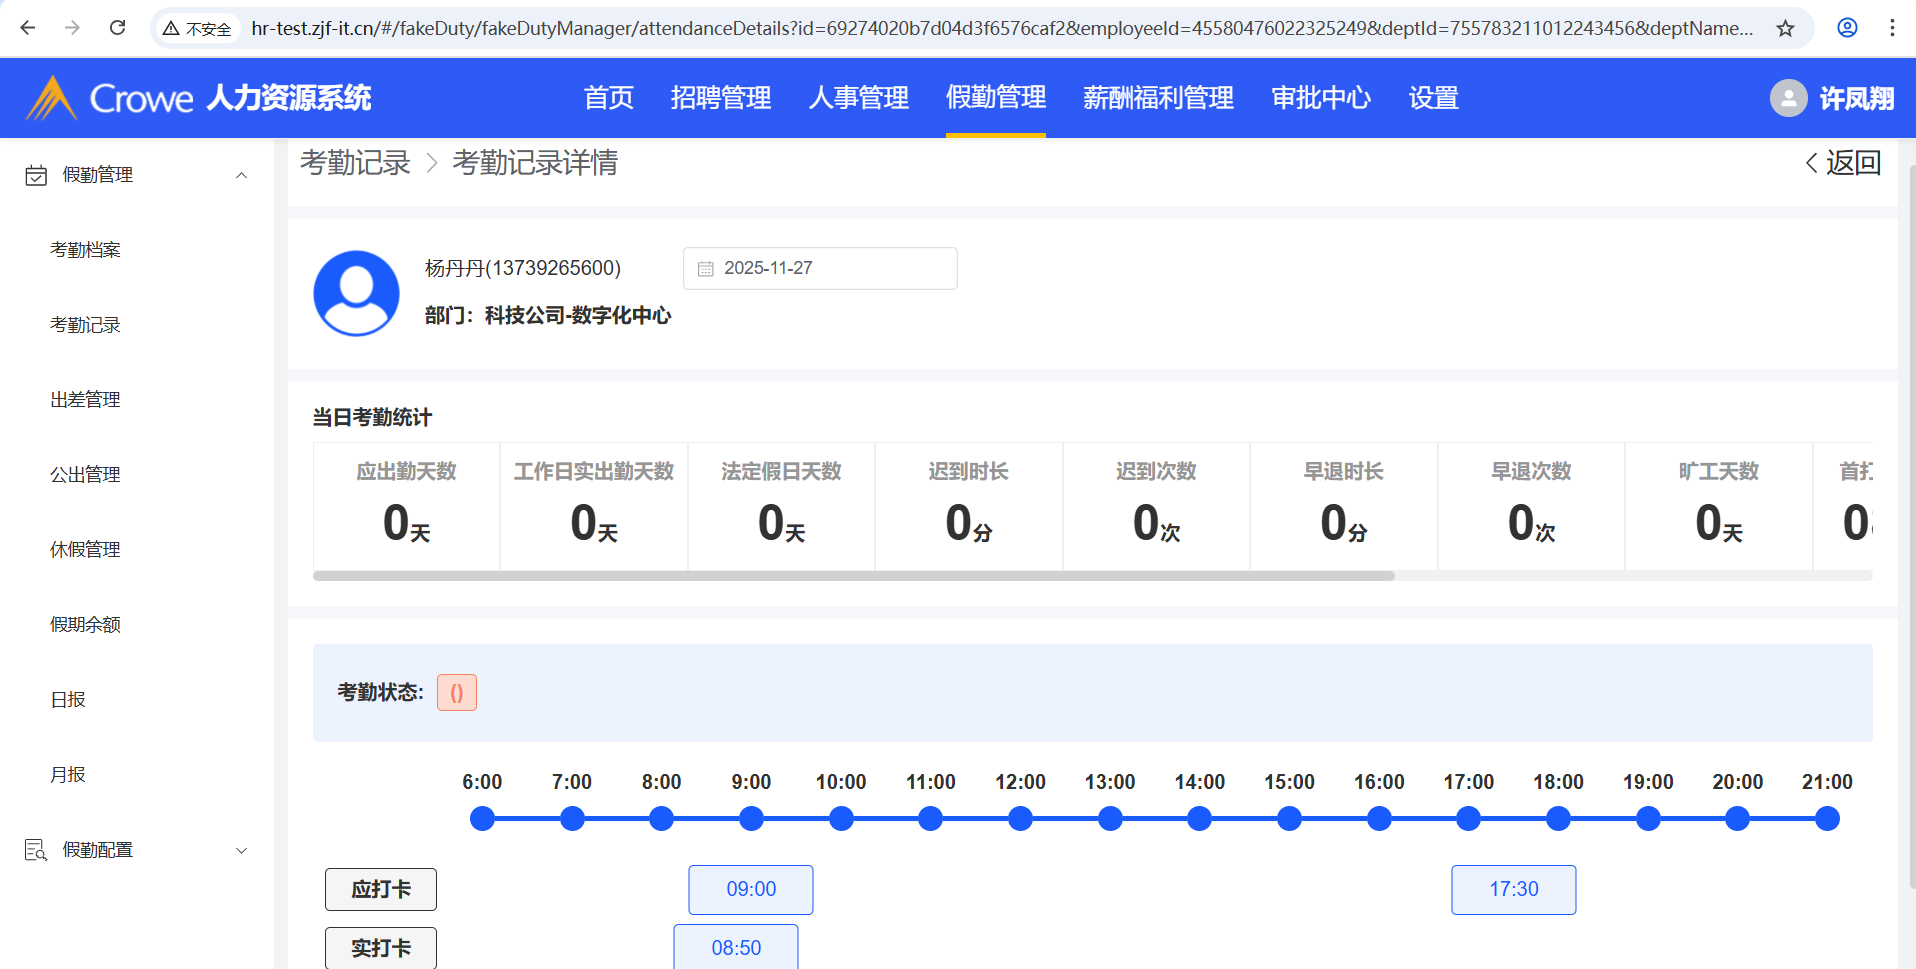The width and height of the screenshot is (1916, 969).
Task: Click the Crowe logo icon
Action: click(51, 98)
